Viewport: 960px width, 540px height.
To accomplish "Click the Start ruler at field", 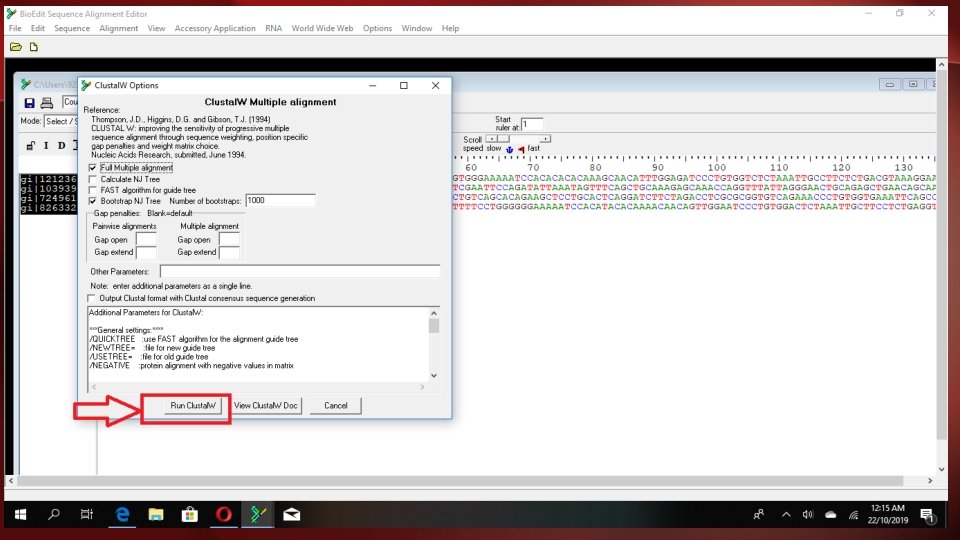I will tap(531, 124).
